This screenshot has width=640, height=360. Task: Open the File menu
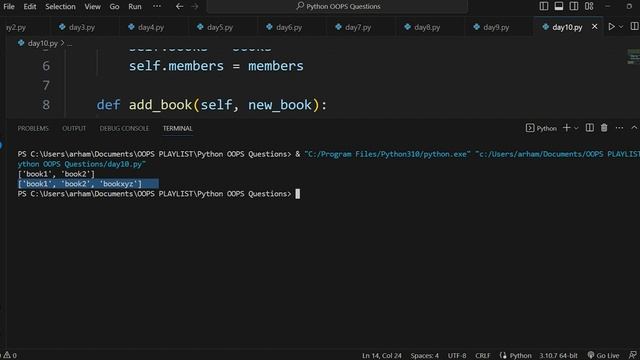coord(9,7)
